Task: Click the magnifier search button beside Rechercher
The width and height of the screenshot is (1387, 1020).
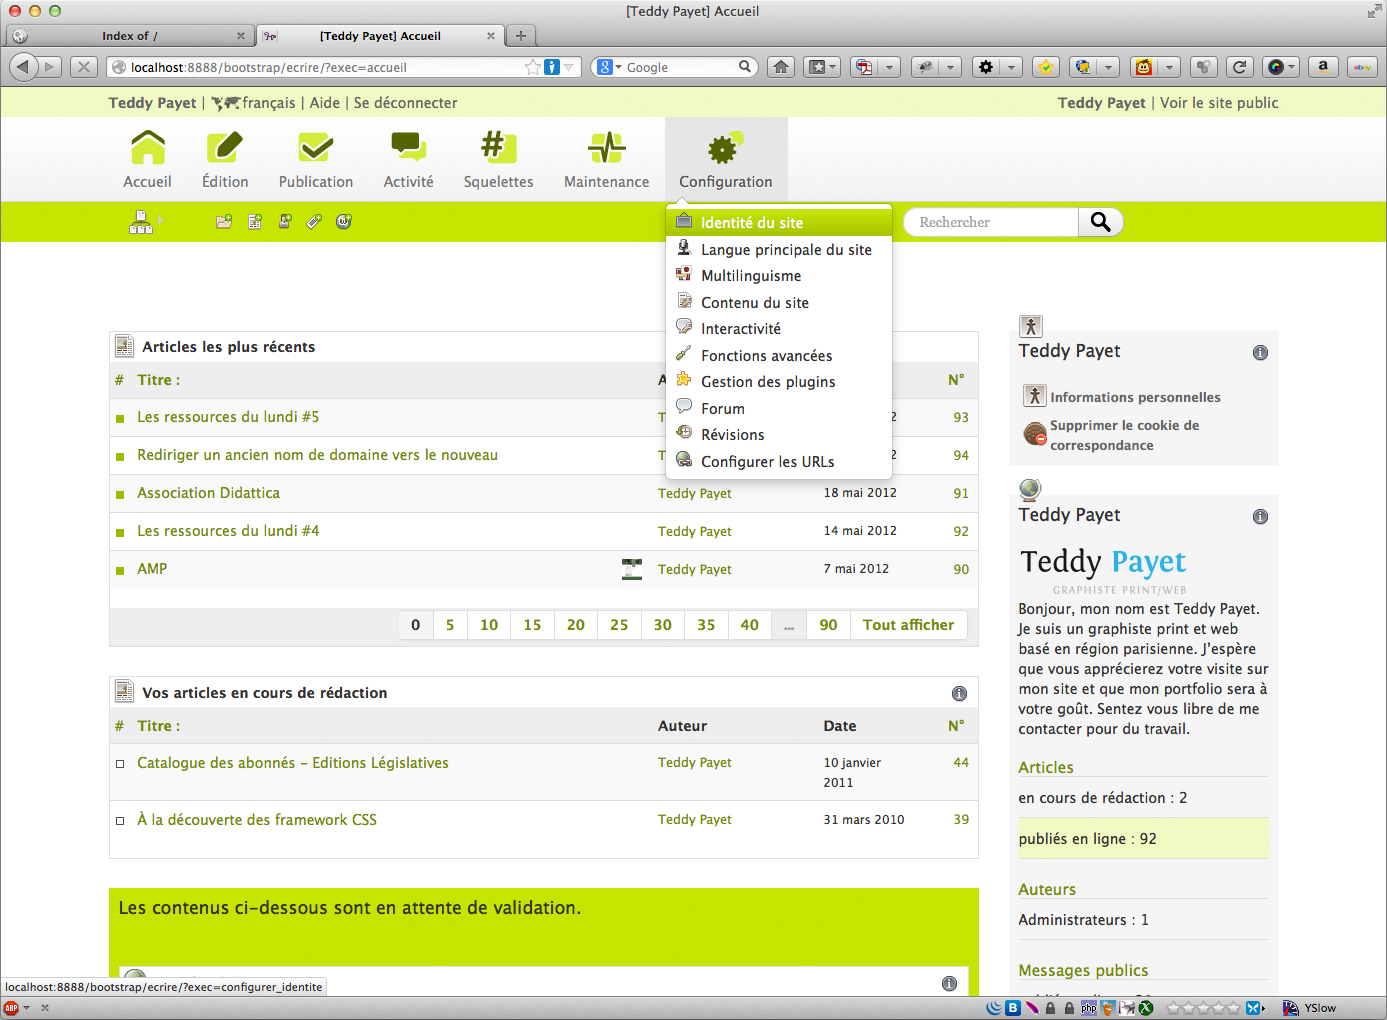Action: click(1100, 222)
